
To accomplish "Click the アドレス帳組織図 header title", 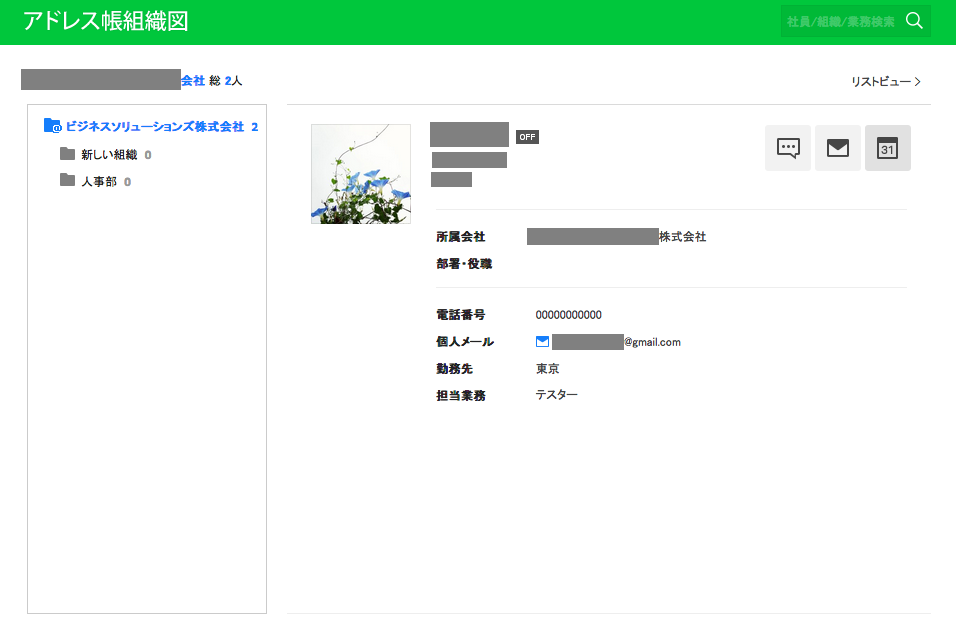I will [106, 21].
